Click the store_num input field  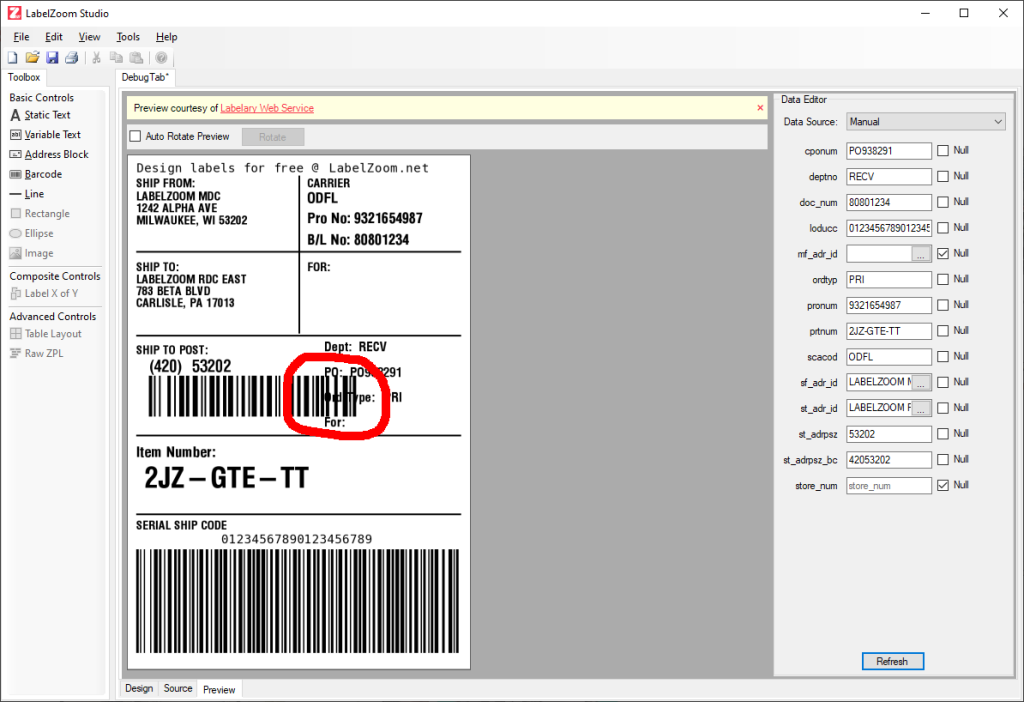(x=888, y=486)
